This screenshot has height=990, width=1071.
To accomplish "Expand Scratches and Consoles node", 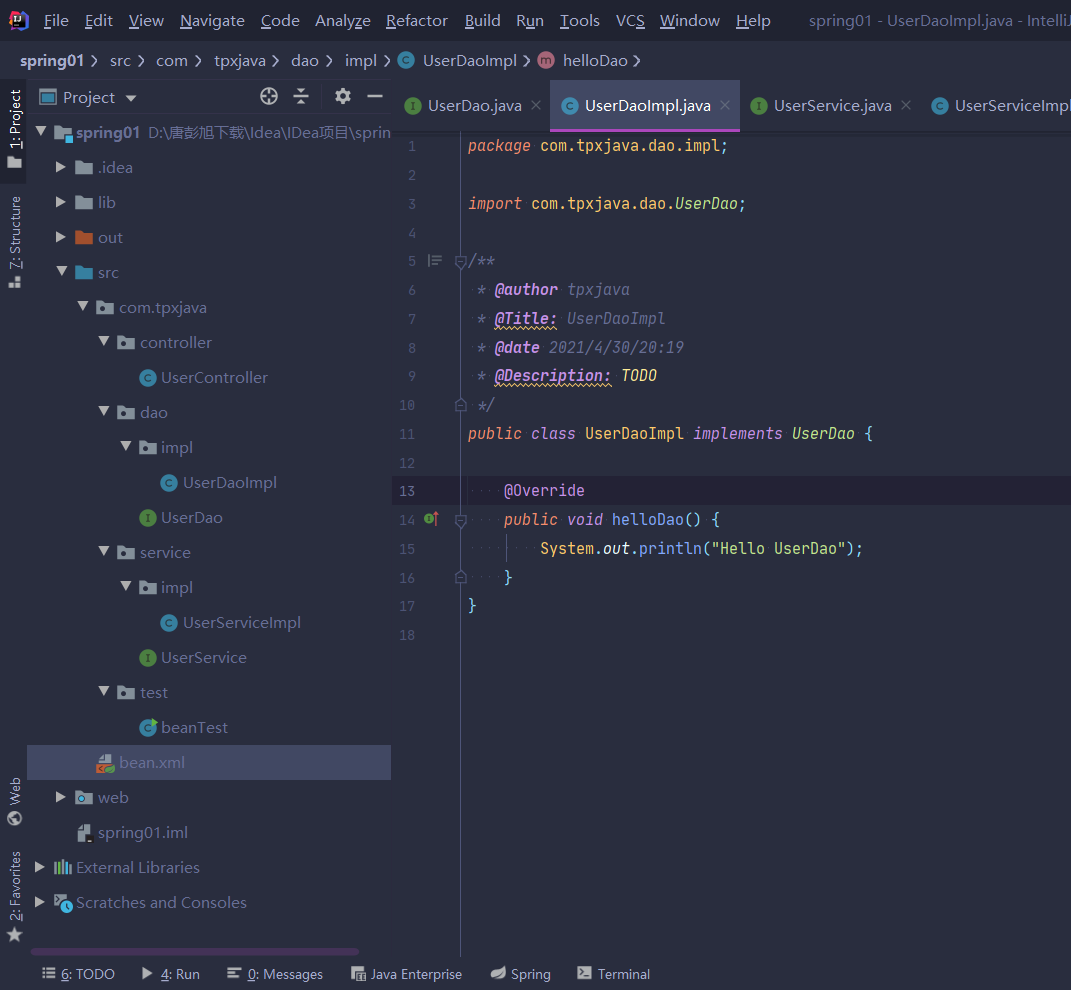I will point(40,902).
